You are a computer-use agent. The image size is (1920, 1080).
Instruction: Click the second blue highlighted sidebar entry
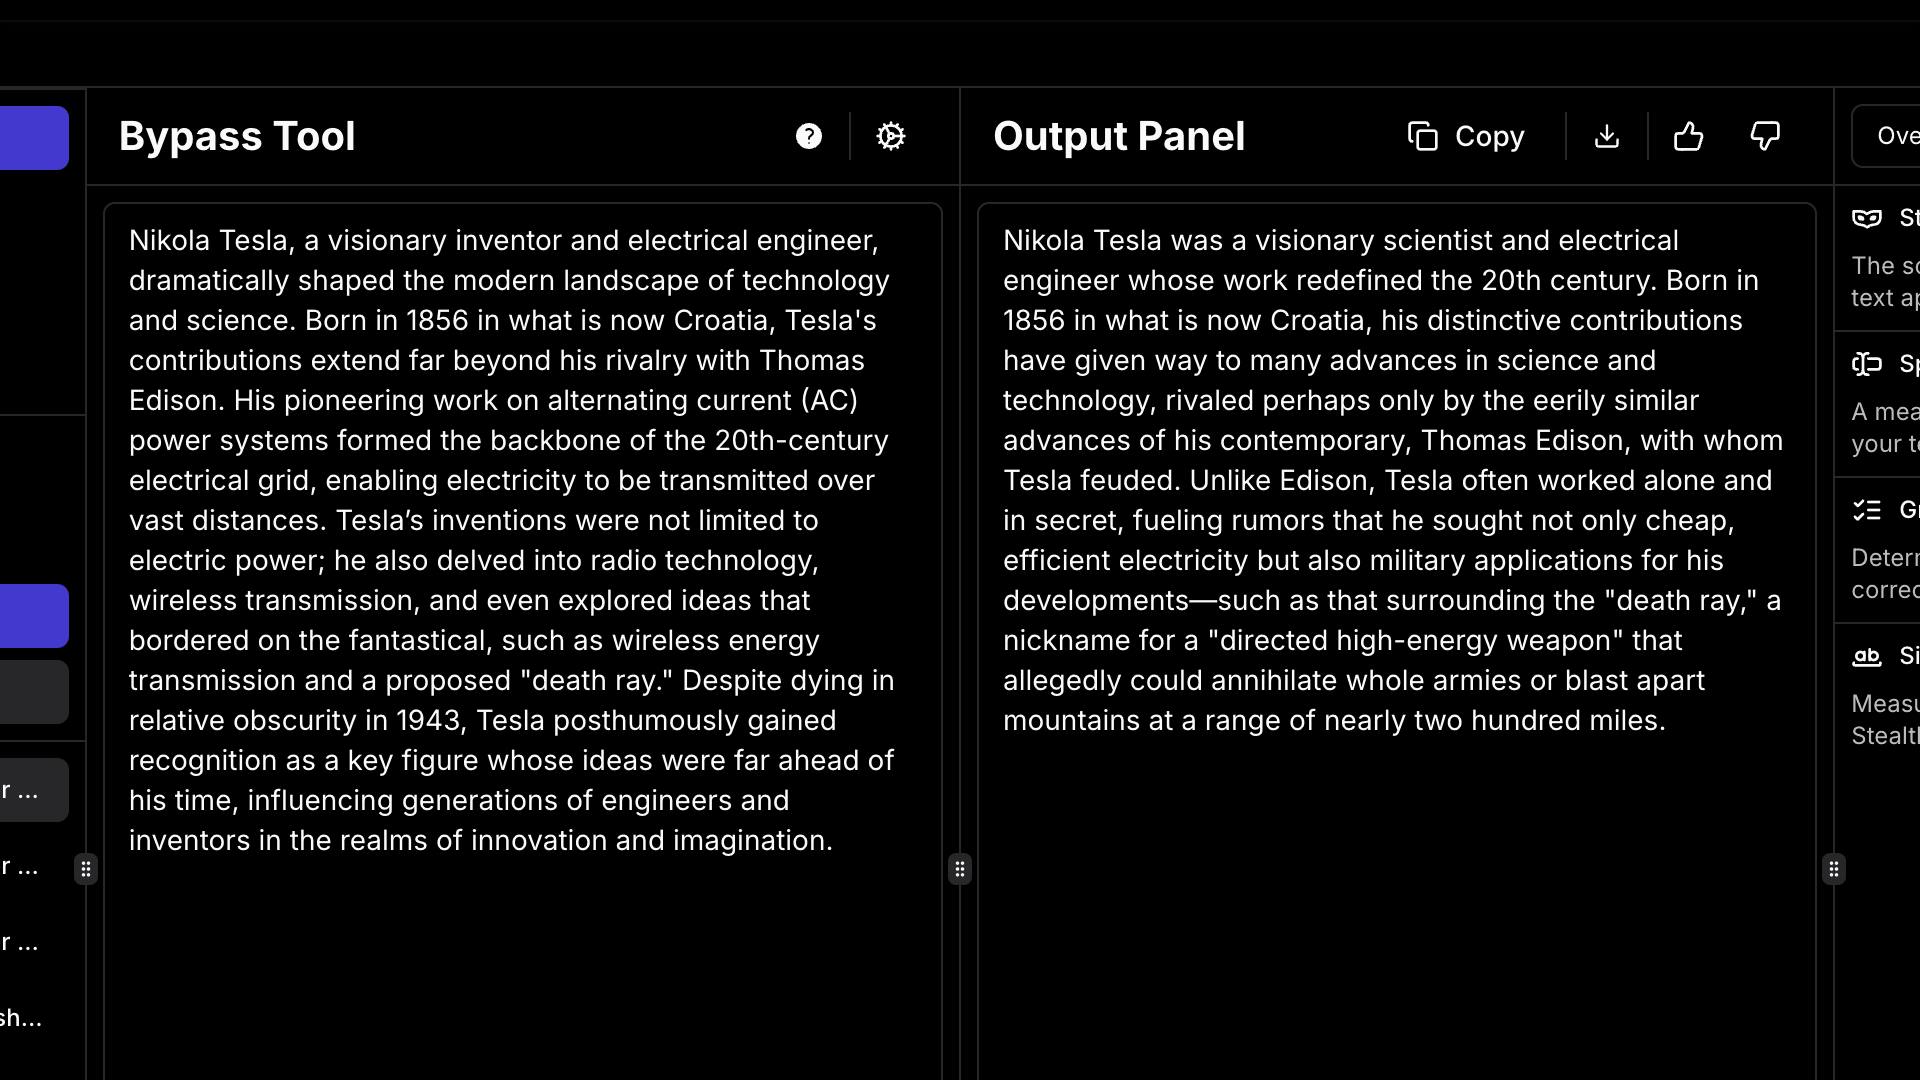pyautogui.click(x=33, y=615)
